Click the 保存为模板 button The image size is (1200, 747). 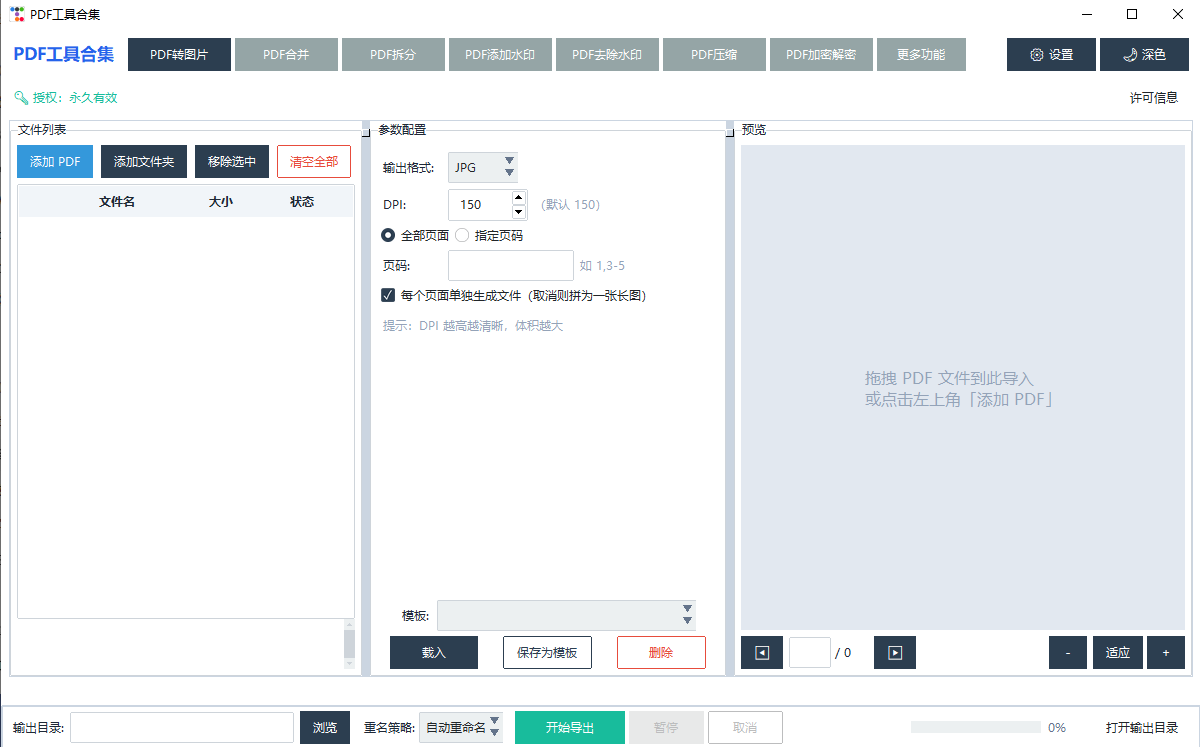coord(547,652)
